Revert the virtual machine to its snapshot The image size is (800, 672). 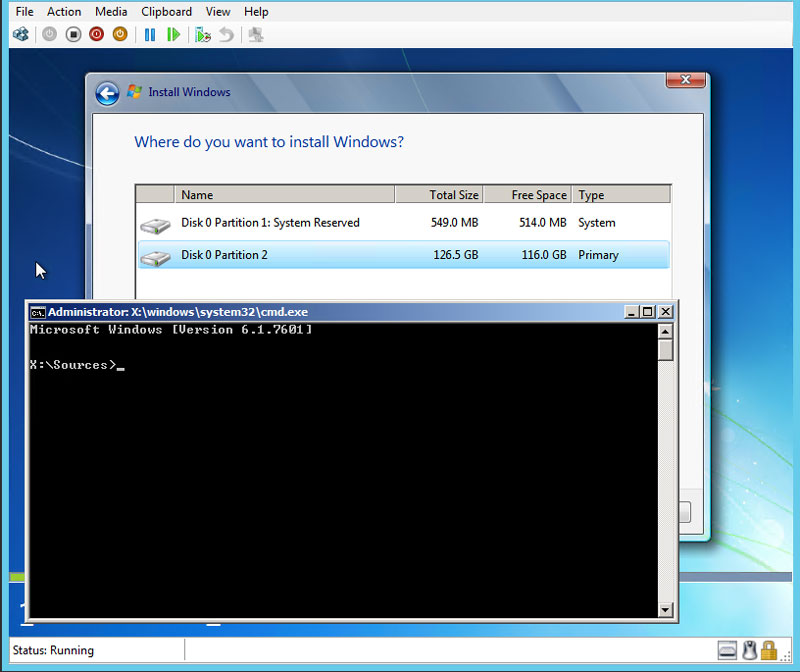tap(227, 33)
